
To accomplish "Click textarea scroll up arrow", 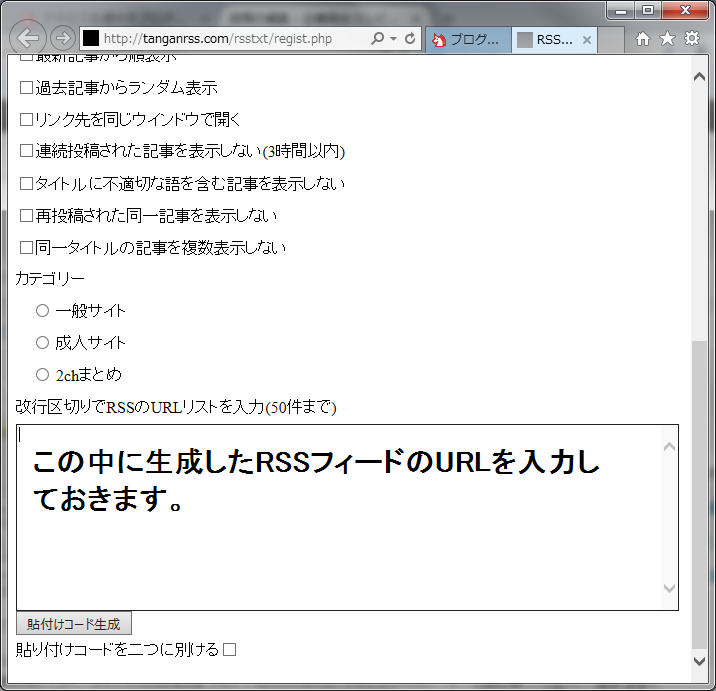I will click(669, 447).
